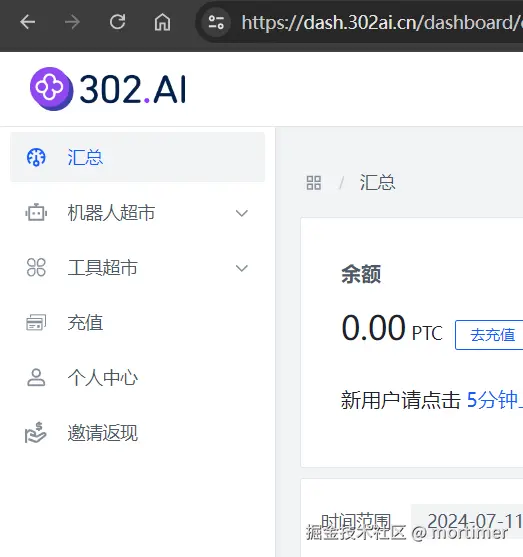Click the 时间范围 label
This screenshot has height=557, width=523.
356,521
